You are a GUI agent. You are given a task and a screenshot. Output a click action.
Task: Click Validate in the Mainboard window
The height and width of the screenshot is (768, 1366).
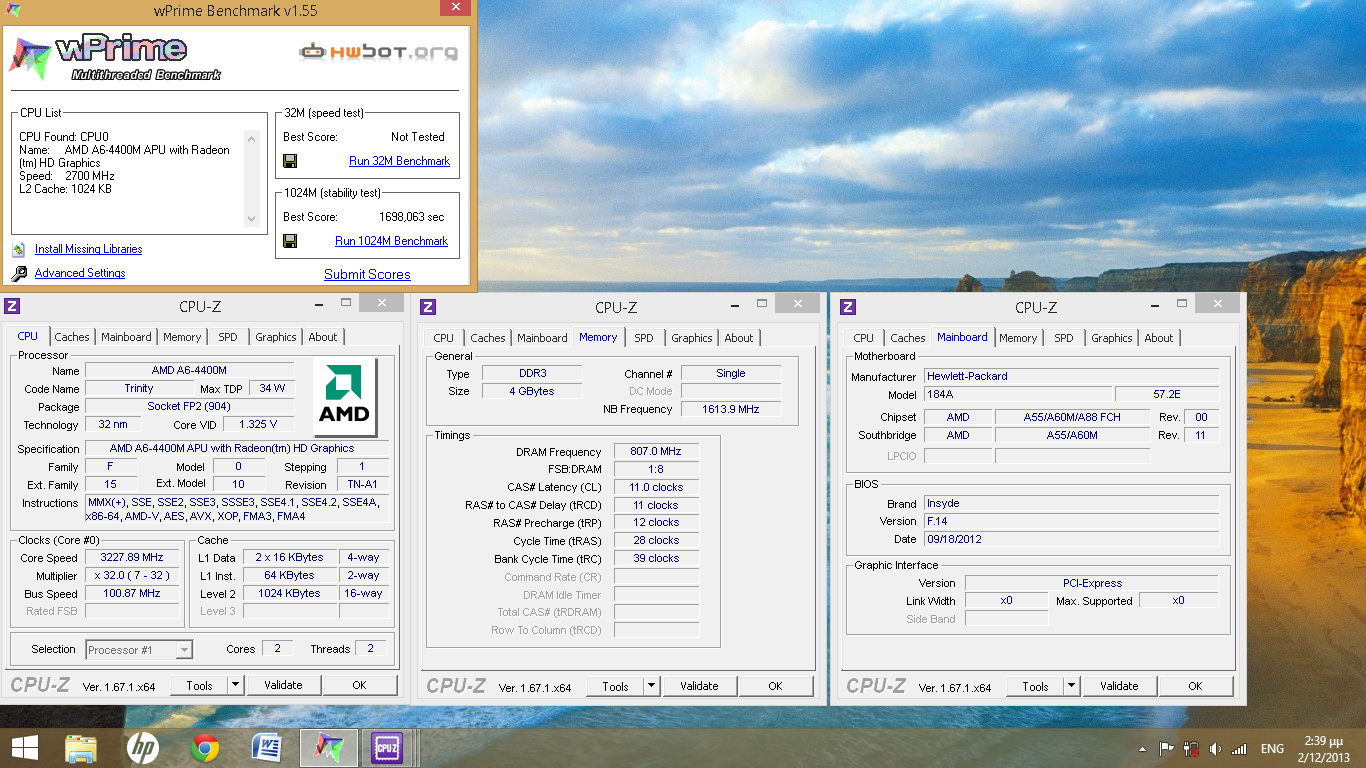1119,686
